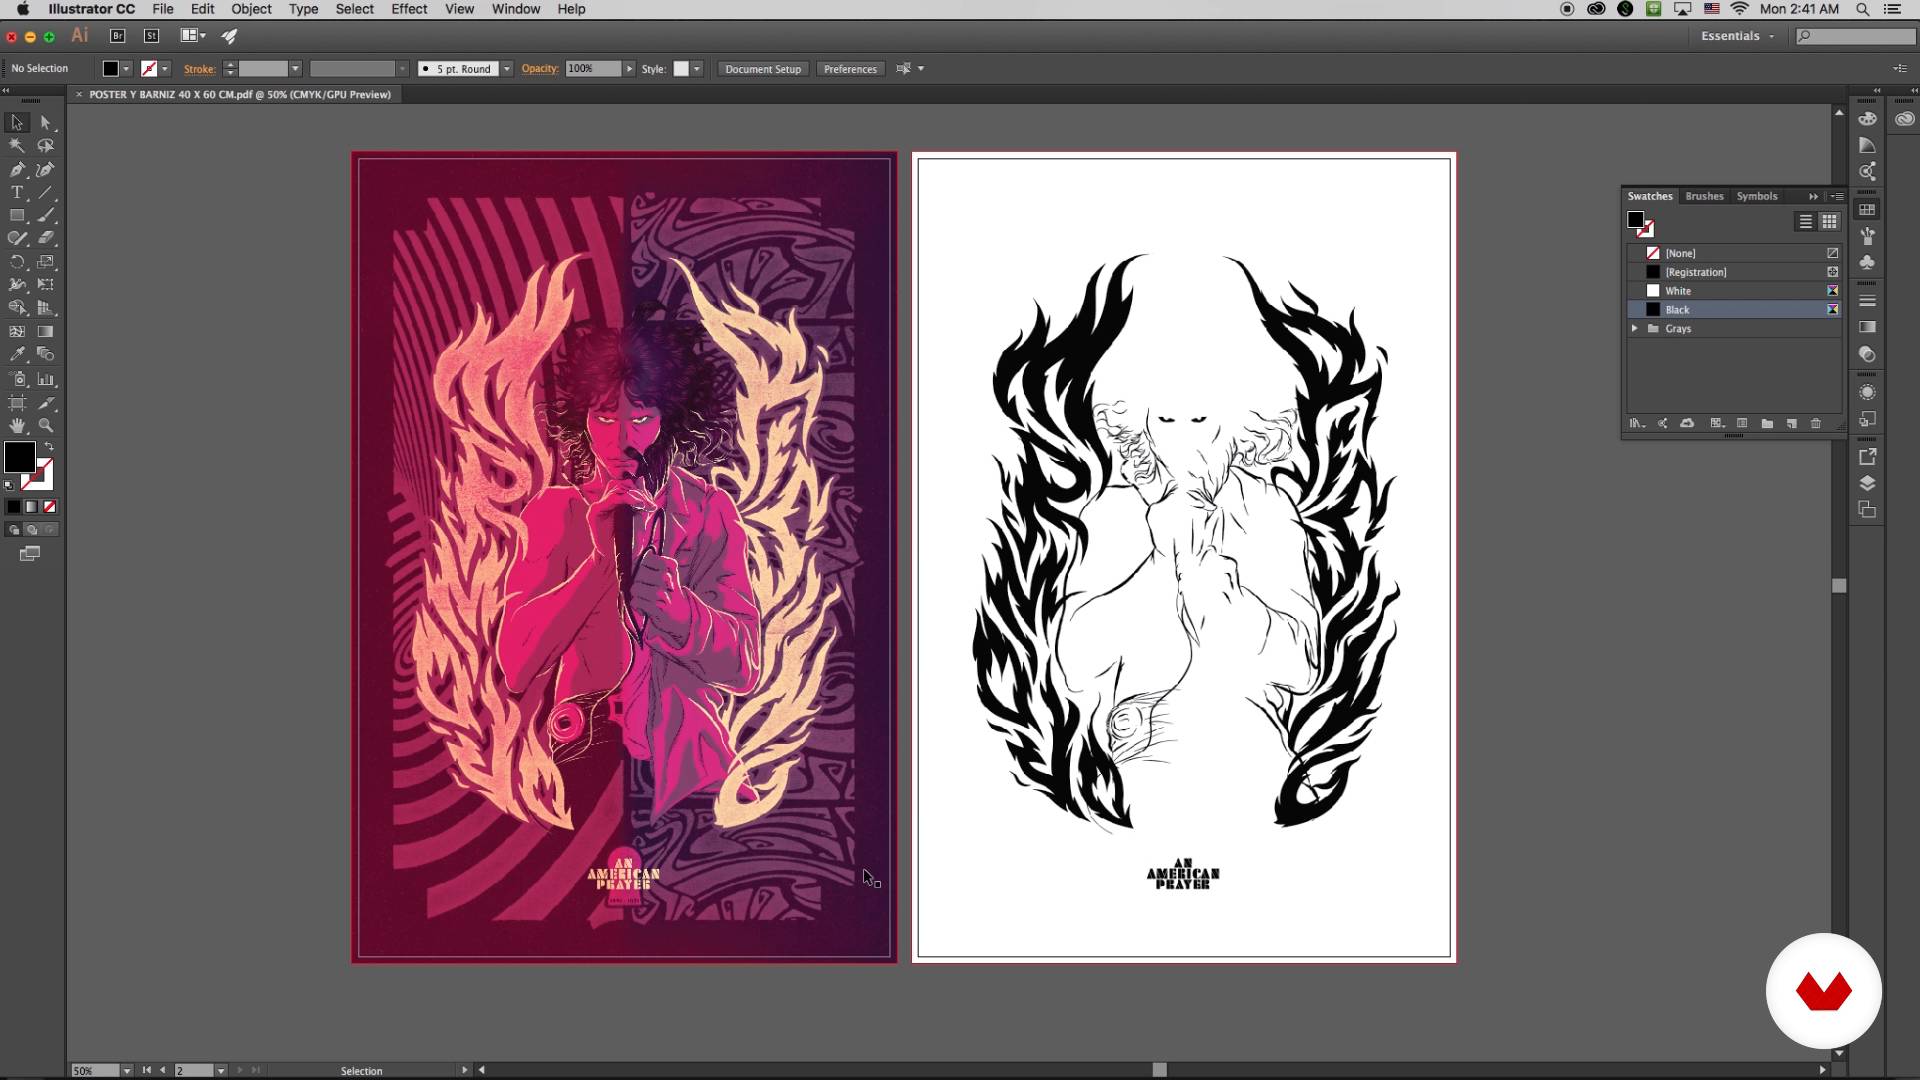Open the Layers panel icon in dock

click(1867, 483)
